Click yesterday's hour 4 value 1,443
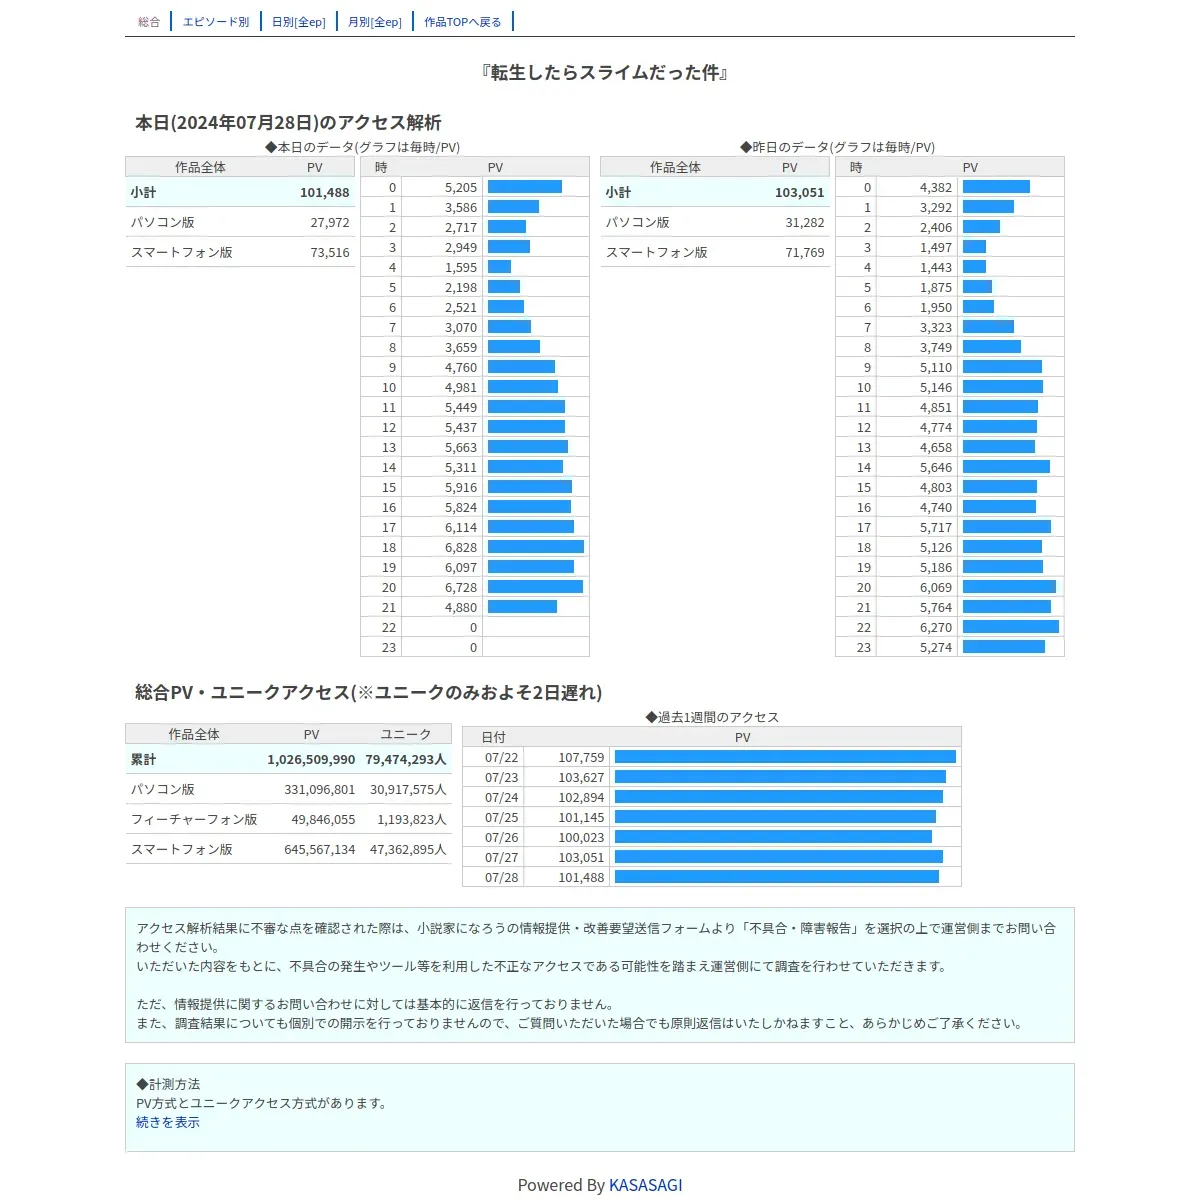The image size is (1200, 1201). tap(936, 267)
